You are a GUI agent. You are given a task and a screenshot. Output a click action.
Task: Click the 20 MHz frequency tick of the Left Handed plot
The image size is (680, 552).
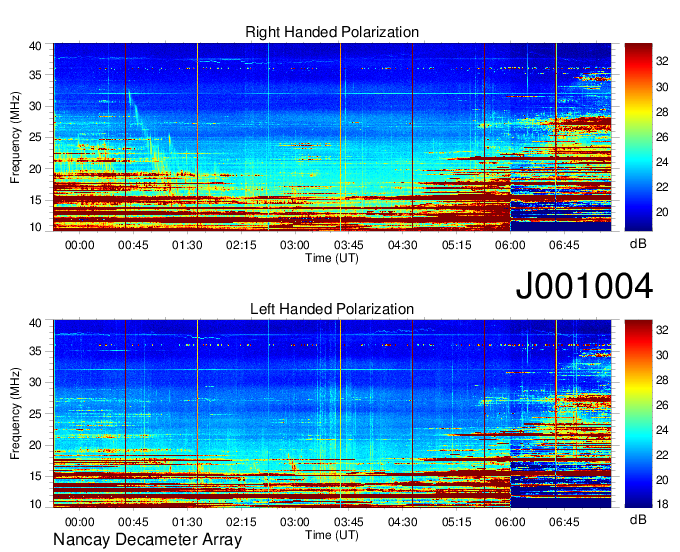coord(35,445)
